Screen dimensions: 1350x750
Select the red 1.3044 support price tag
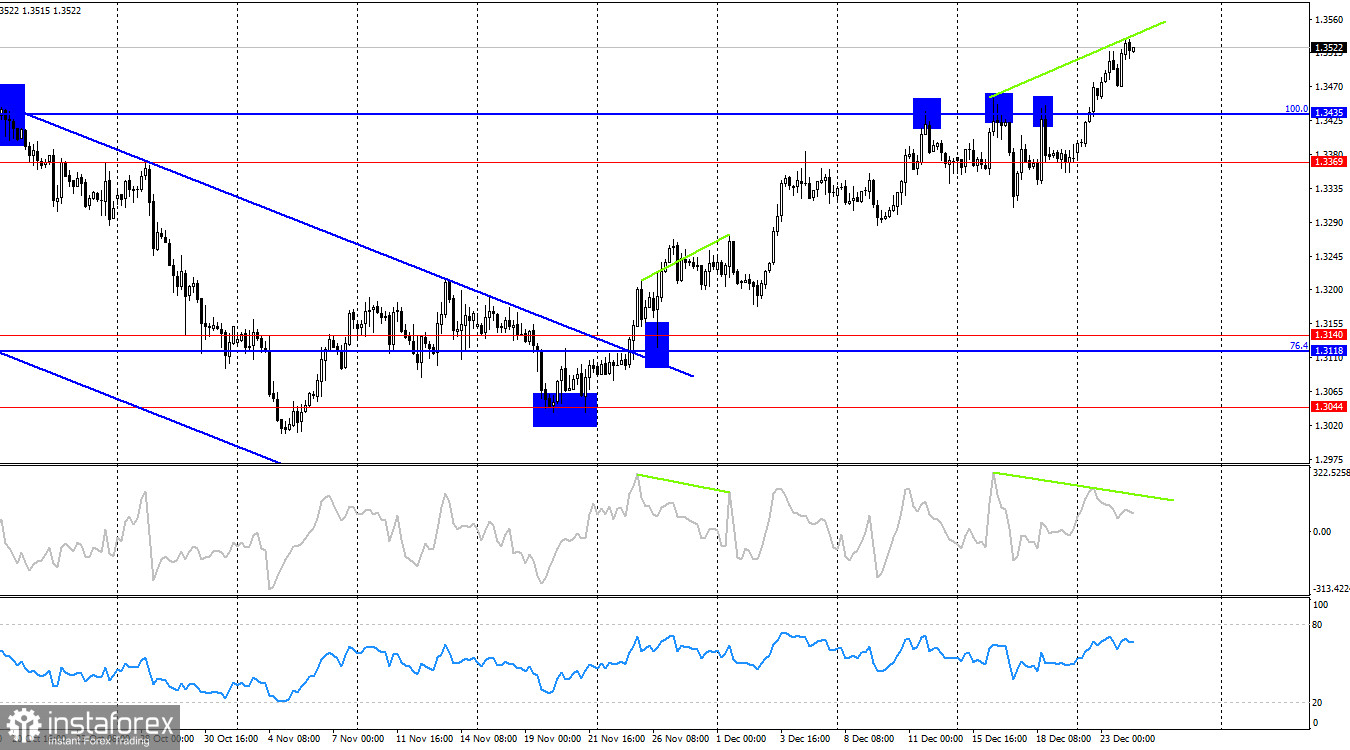pyautogui.click(x=1330, y=406)
